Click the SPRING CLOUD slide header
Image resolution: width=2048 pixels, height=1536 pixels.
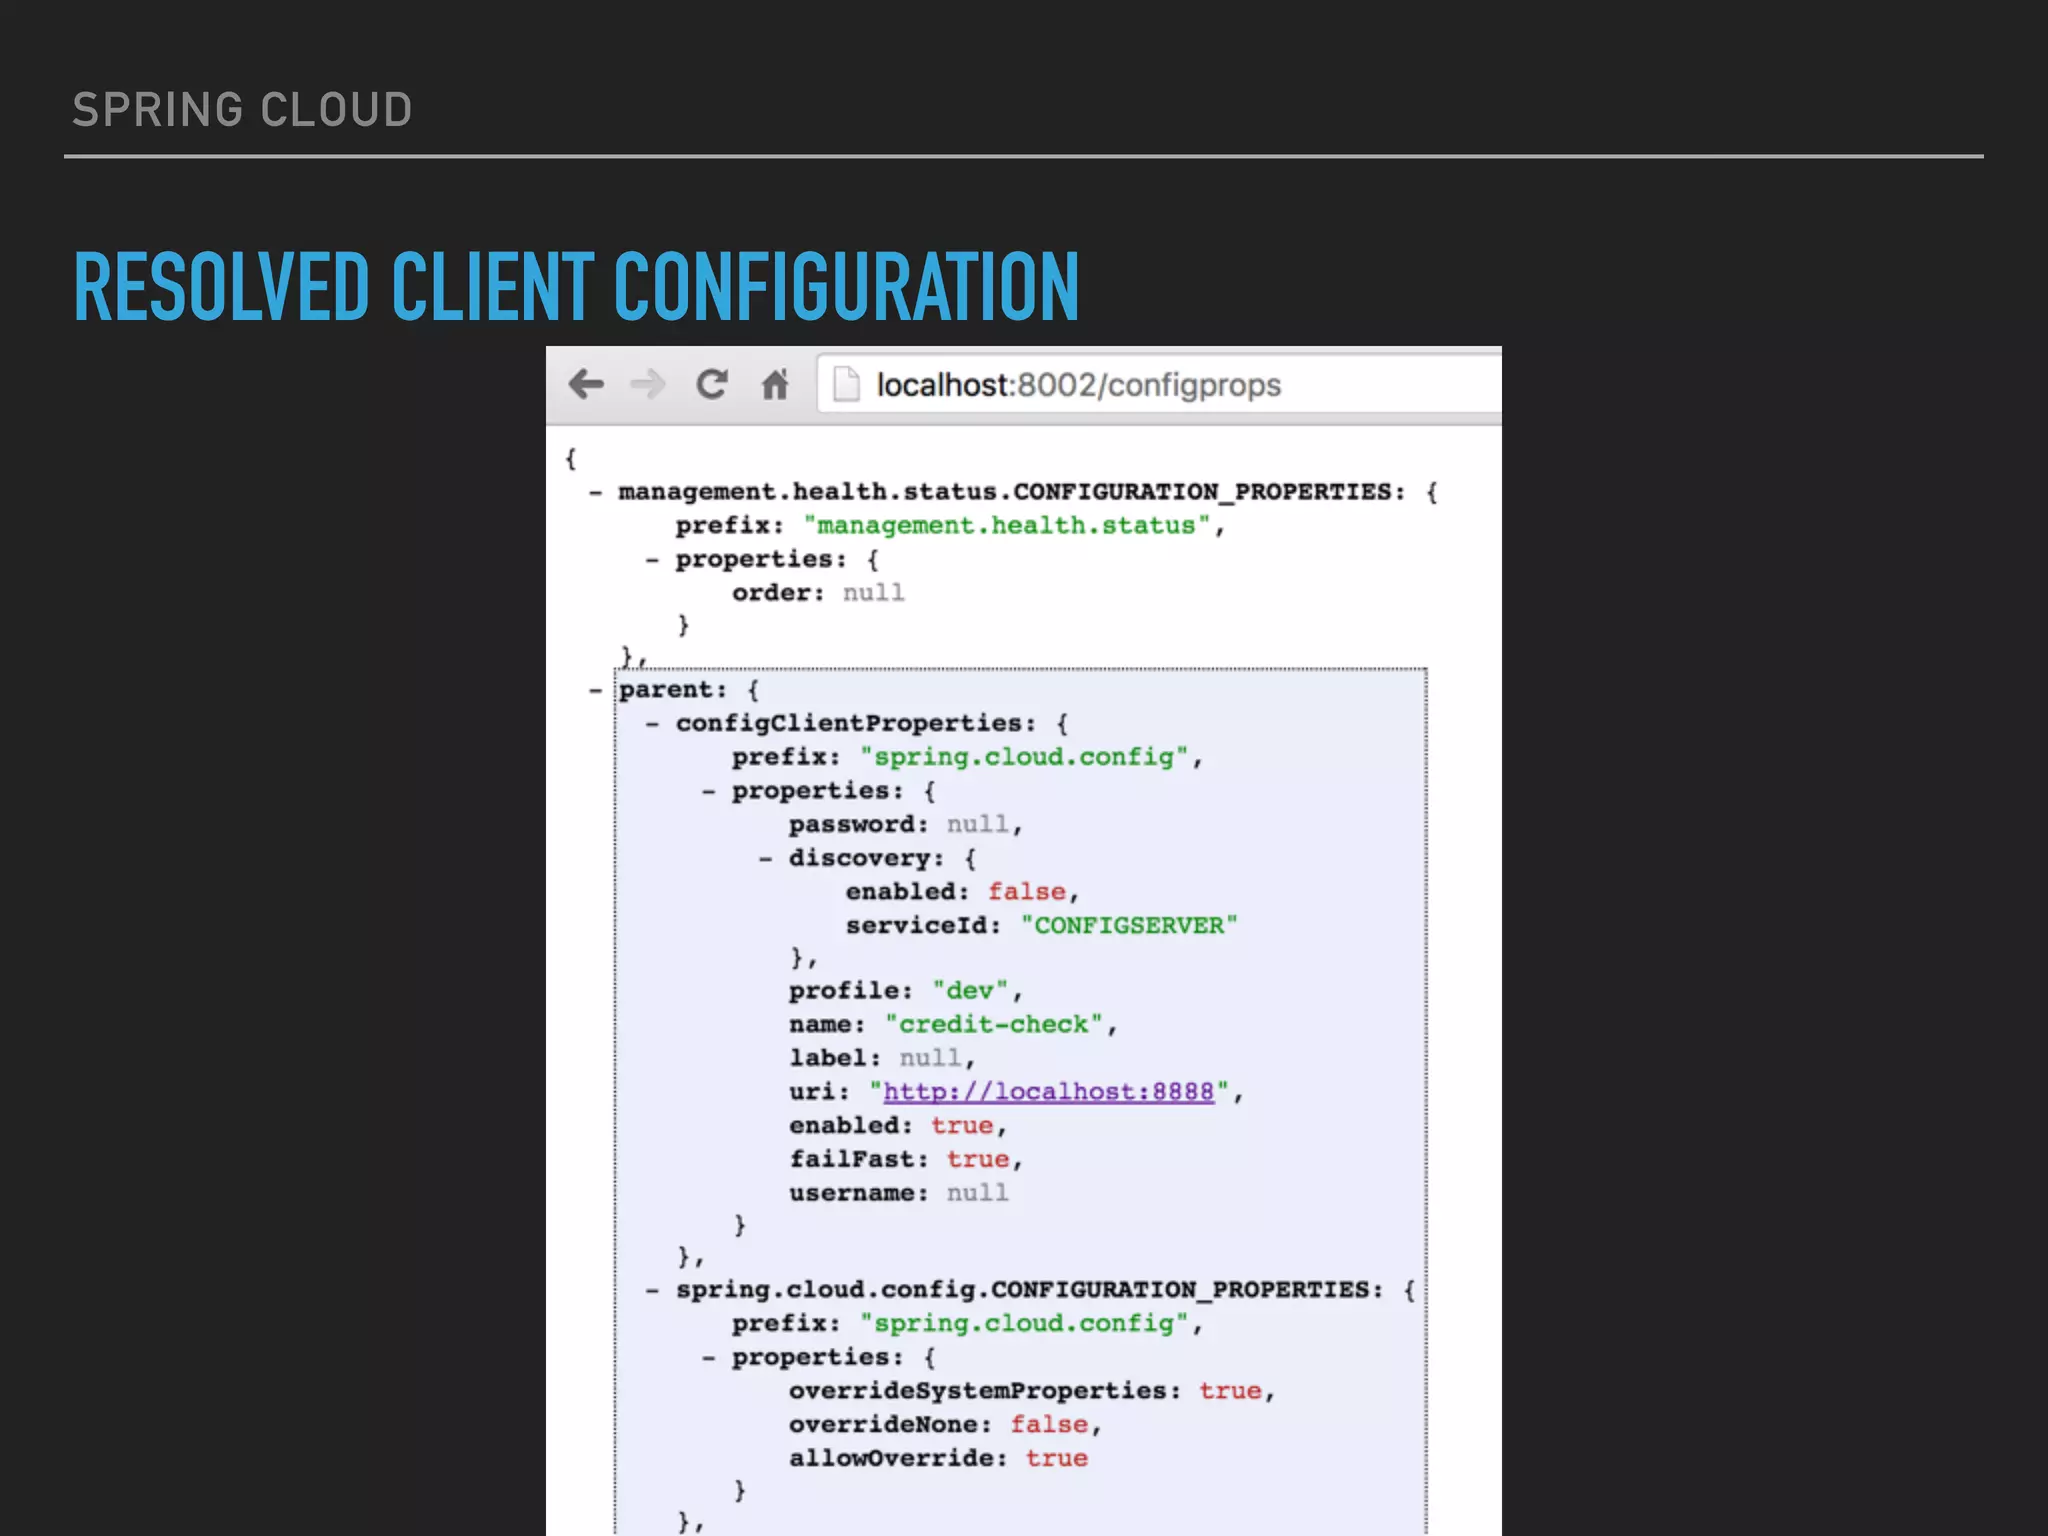point(242,110)
